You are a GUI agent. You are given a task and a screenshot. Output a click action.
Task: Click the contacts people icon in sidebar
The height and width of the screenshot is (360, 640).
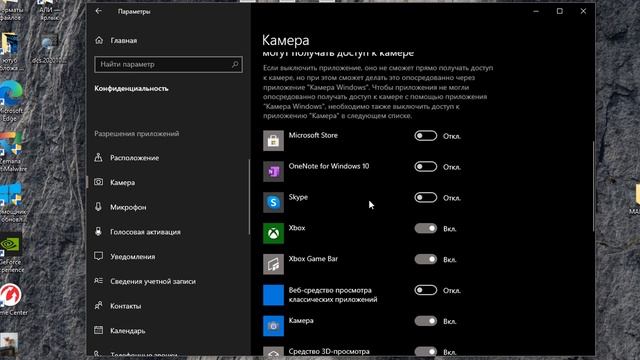coord(98,306)
